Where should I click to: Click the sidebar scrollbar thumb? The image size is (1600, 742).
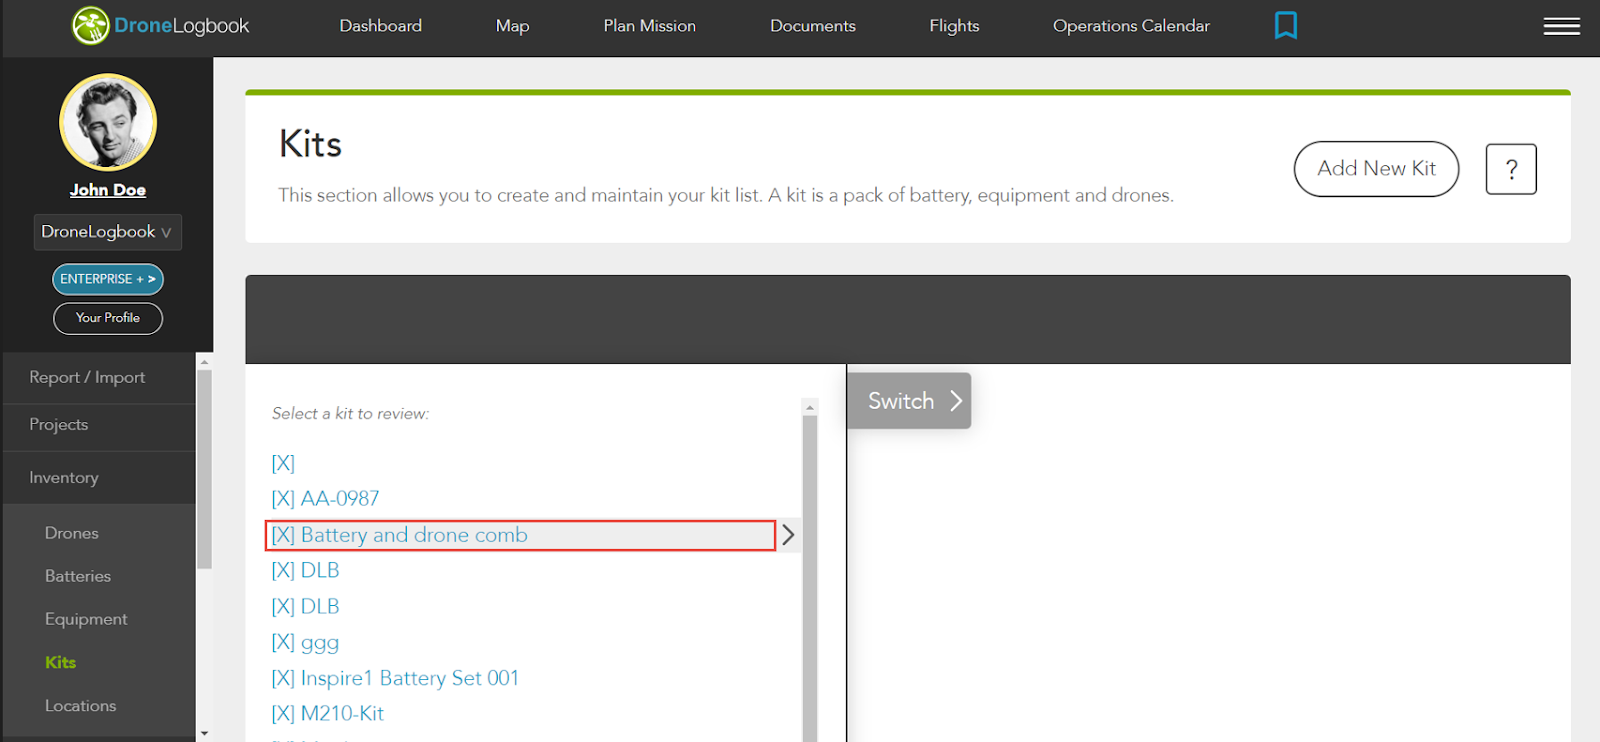click(204, 470)
